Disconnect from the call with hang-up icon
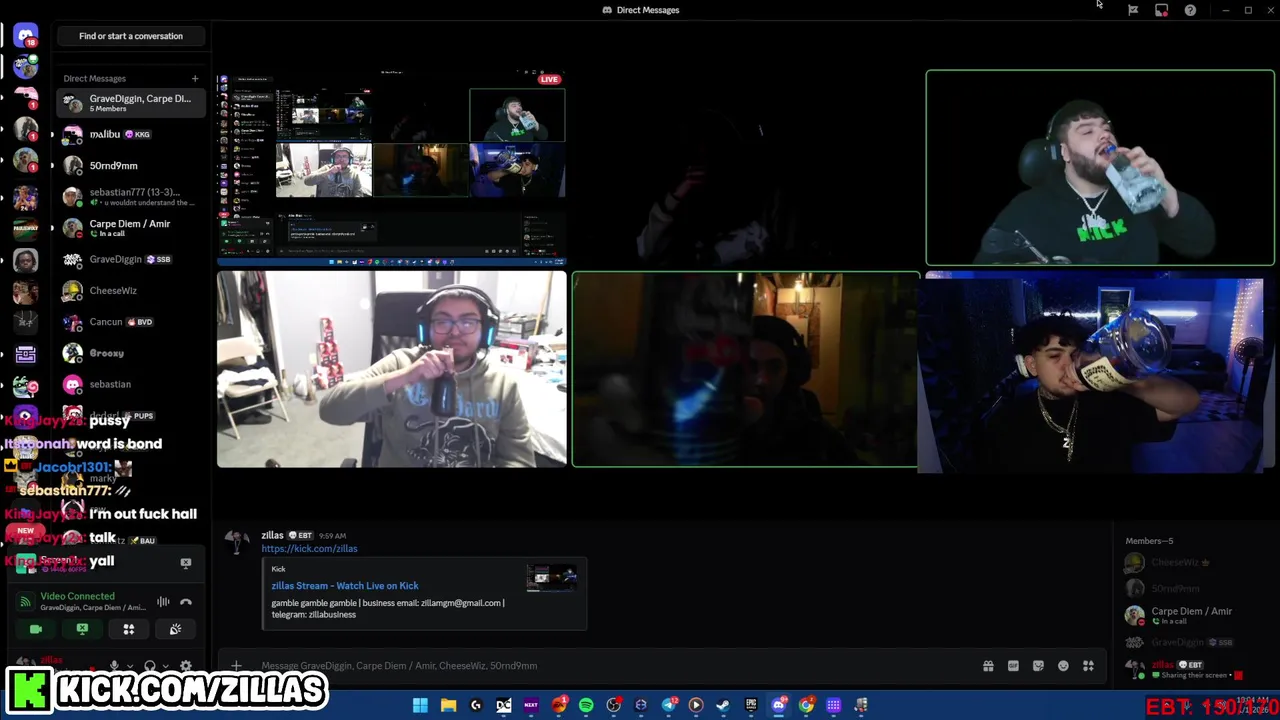Viewport: 1280px width, 720px height. (x=186, y=602)
